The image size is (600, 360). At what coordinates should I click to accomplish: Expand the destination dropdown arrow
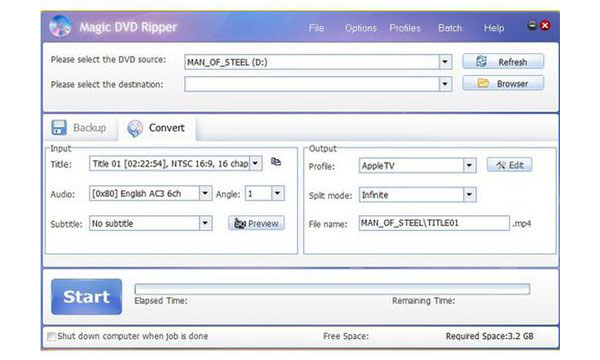[445, 84]
